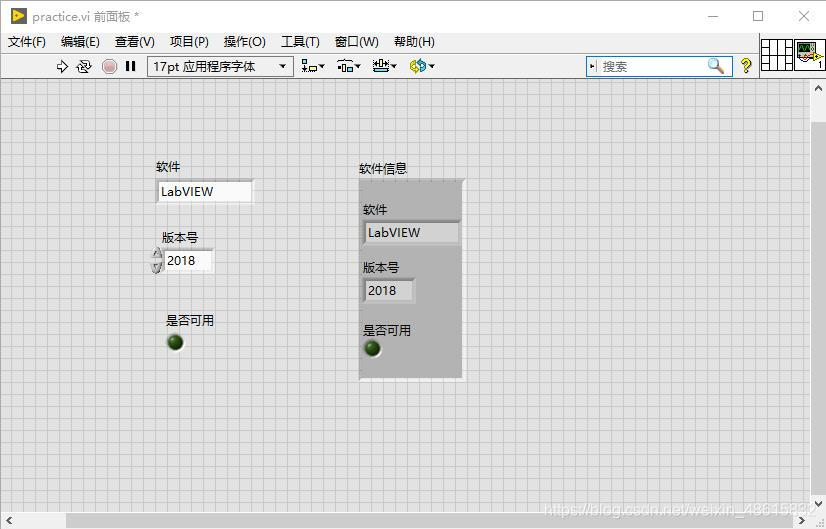Select the standalone 版本号 label
The width and height of the screenshot is (826, 529).
[180, 238]
